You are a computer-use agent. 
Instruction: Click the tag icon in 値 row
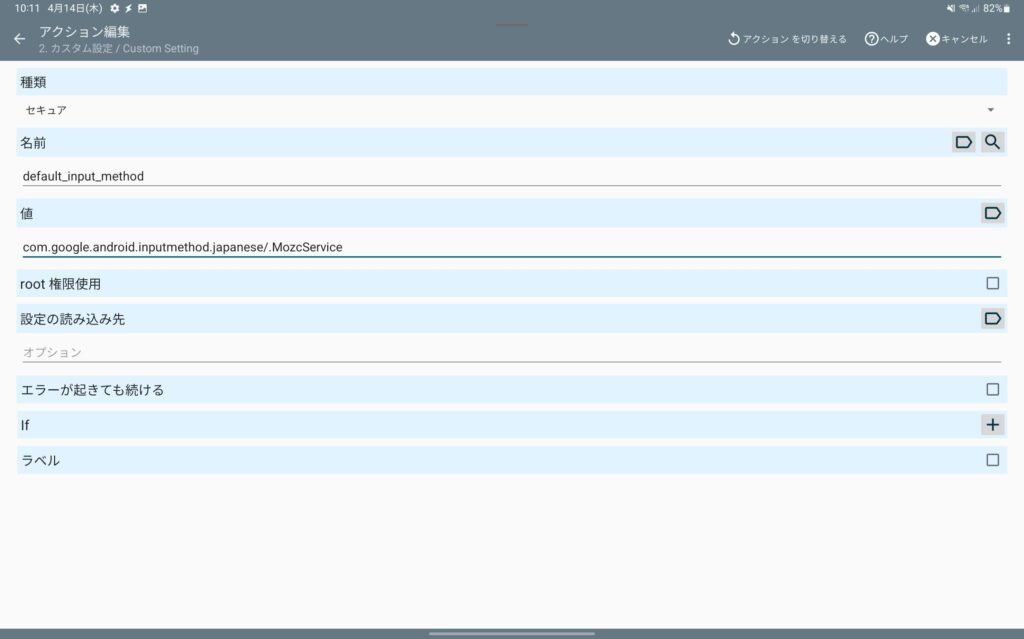tap(993, 213)
